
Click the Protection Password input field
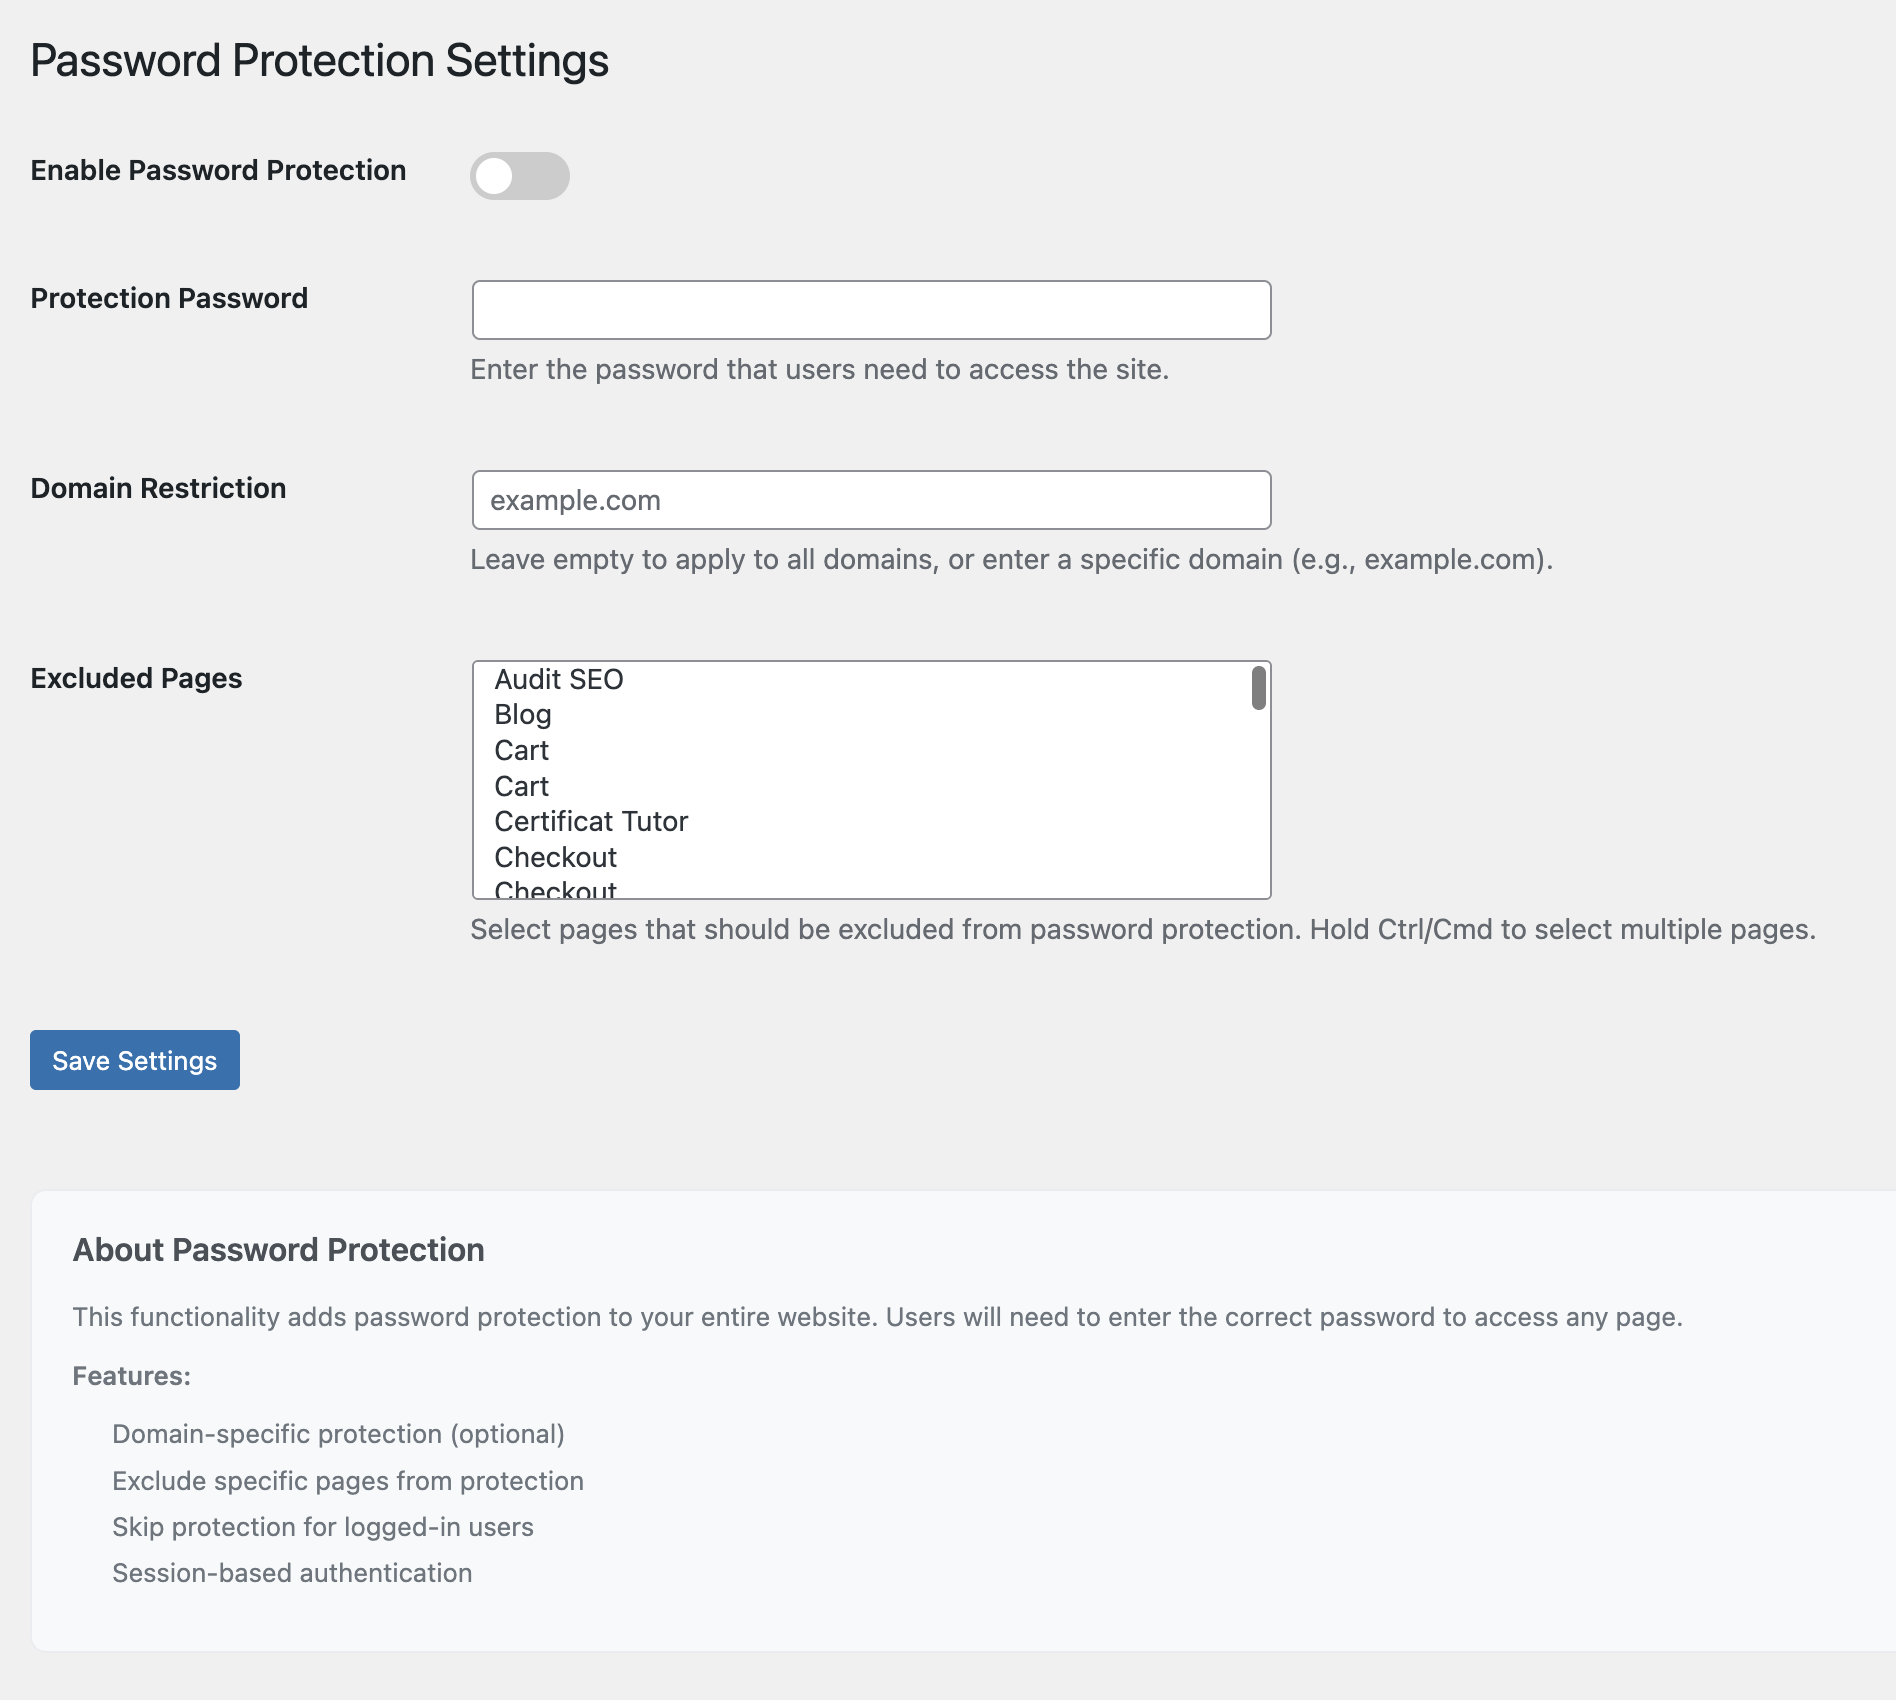(871, 310)
